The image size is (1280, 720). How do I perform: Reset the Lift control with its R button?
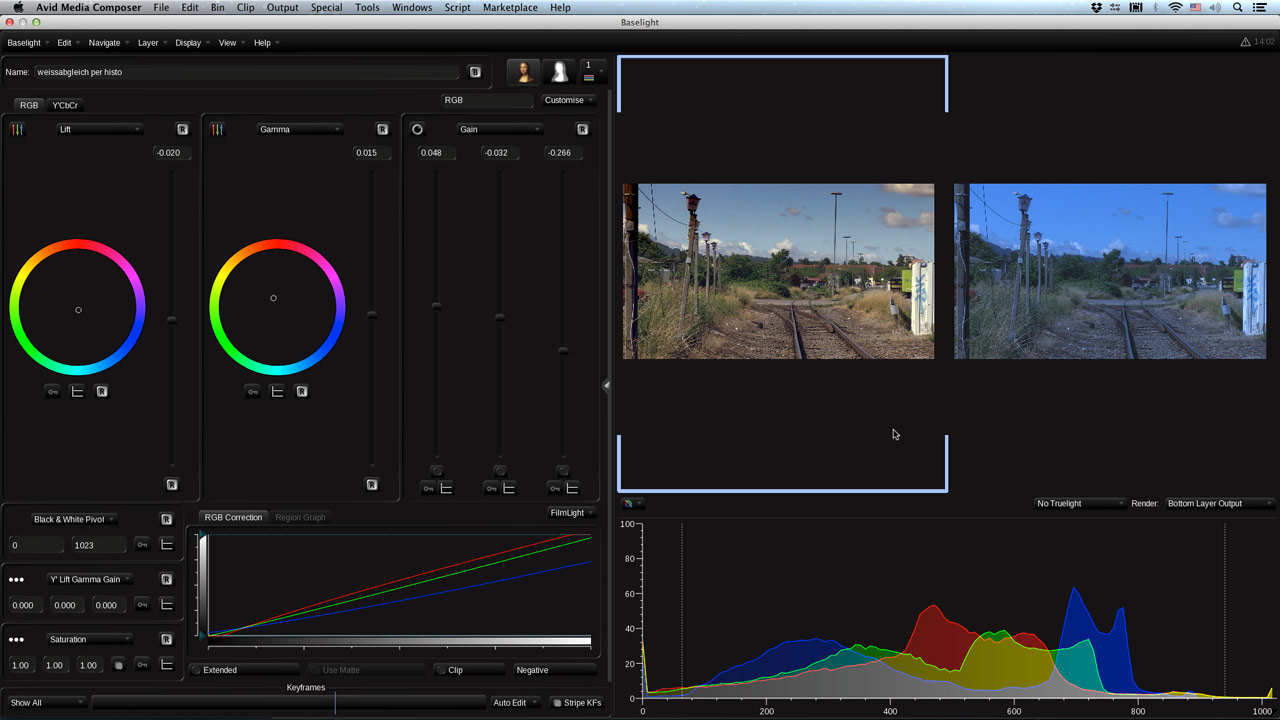click(182, 129)
